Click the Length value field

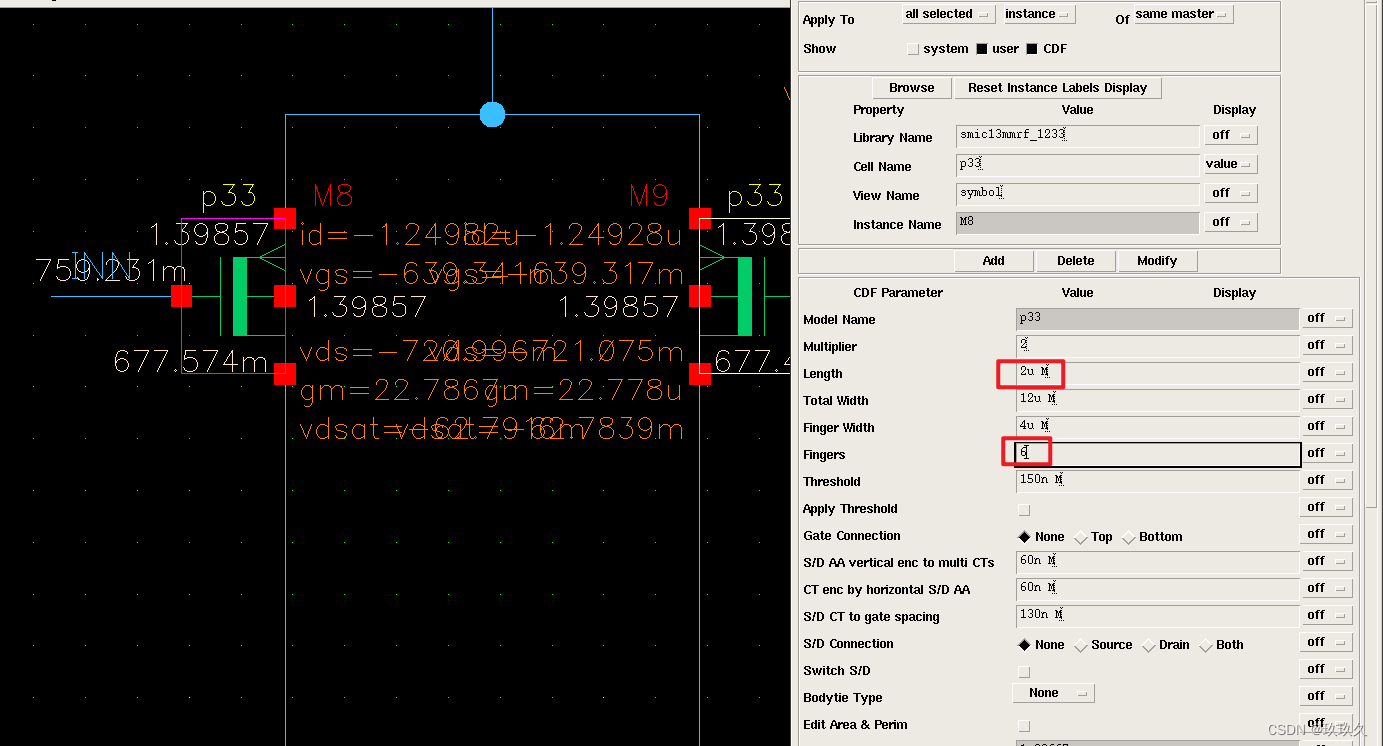point(1157,373)
